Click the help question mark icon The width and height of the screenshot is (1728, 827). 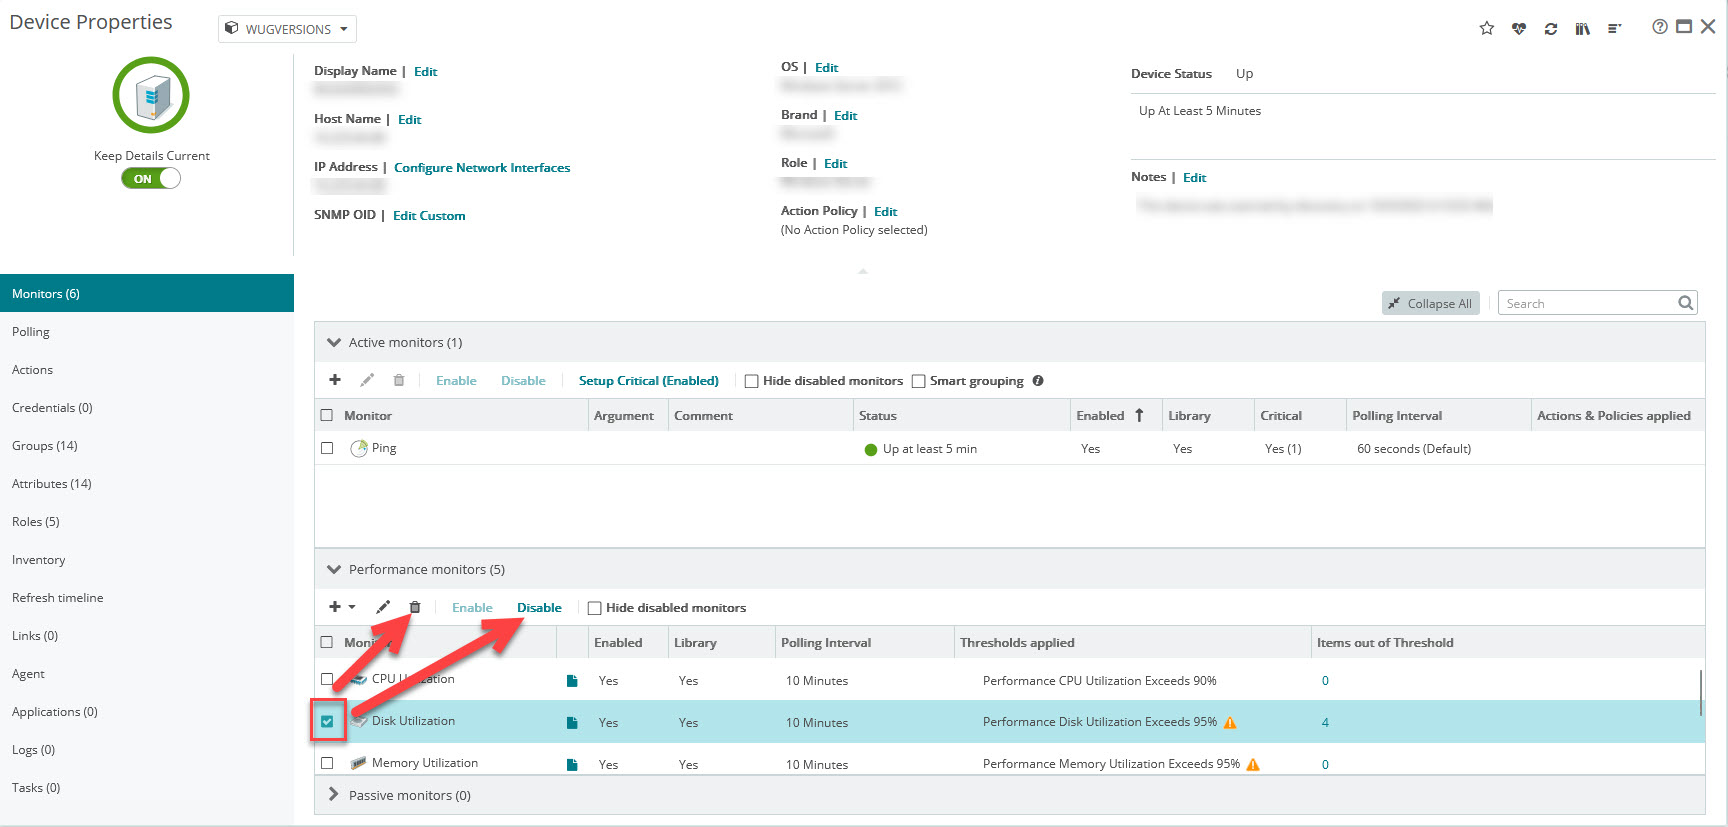click(1660, 27)
